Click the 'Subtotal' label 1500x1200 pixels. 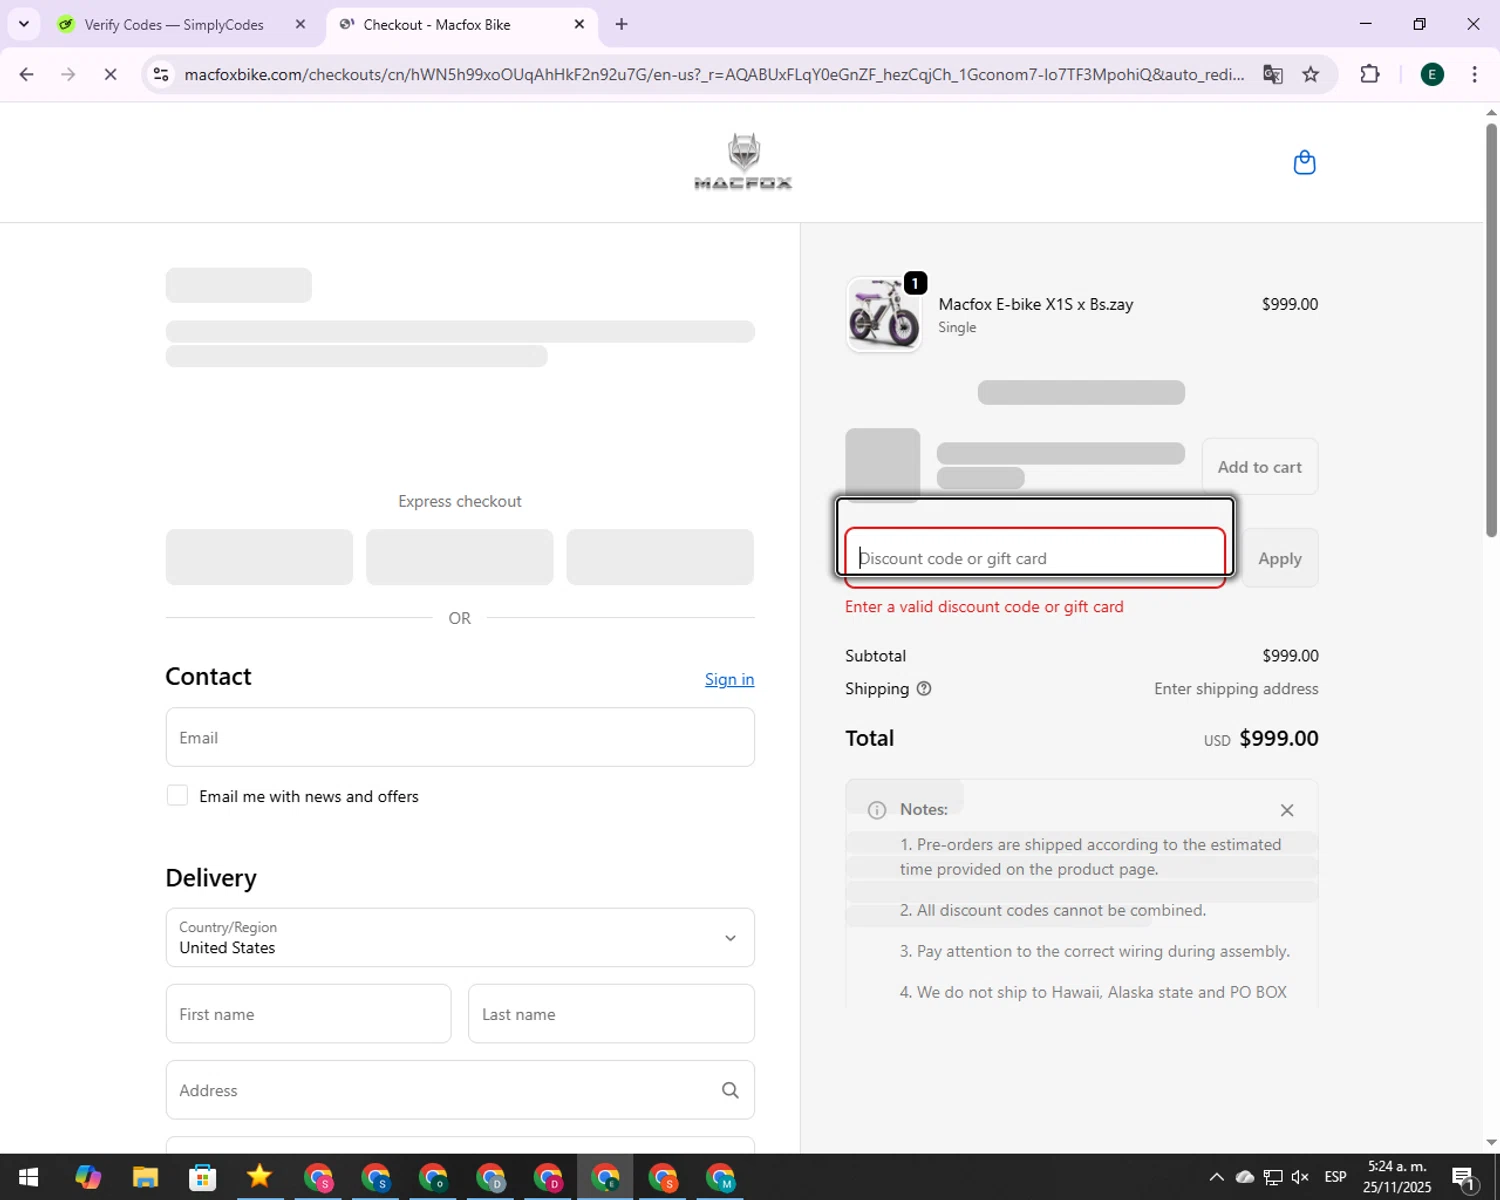coord(875,656)
